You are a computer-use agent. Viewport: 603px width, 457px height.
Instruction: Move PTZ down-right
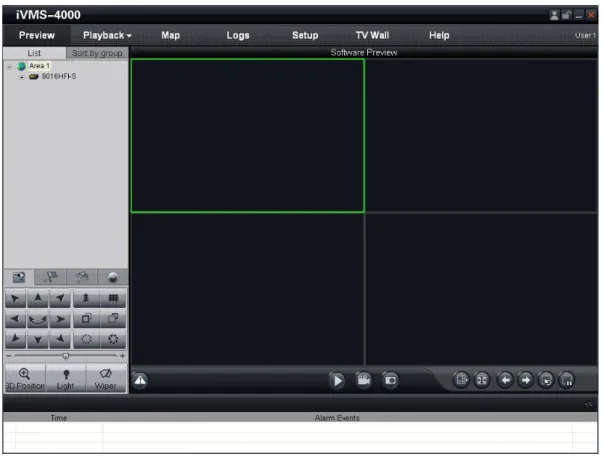click(60, 339)
